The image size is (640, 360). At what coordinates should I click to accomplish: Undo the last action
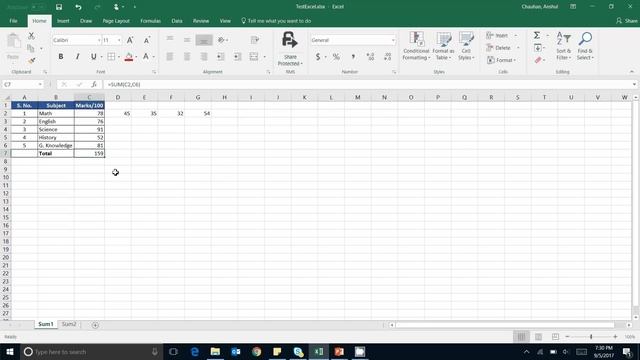78,7
